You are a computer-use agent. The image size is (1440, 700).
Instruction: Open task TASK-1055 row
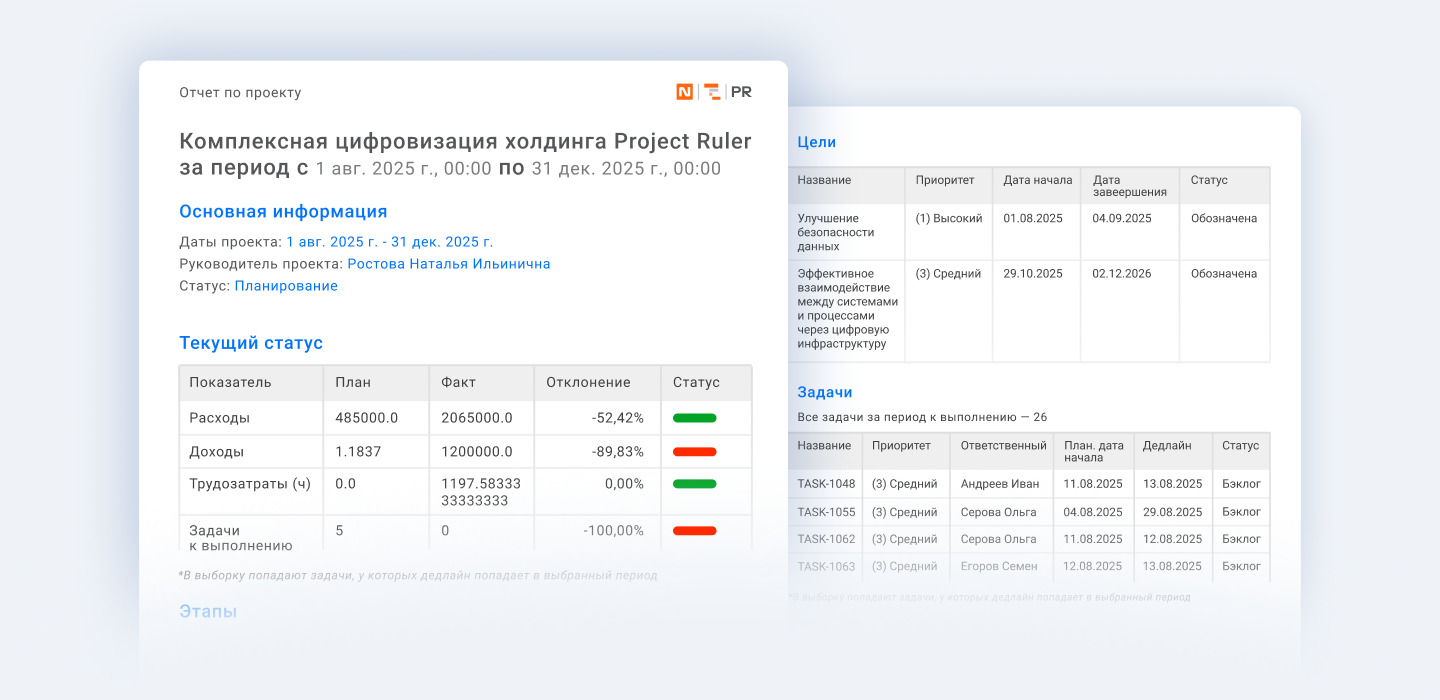[826, 512]
